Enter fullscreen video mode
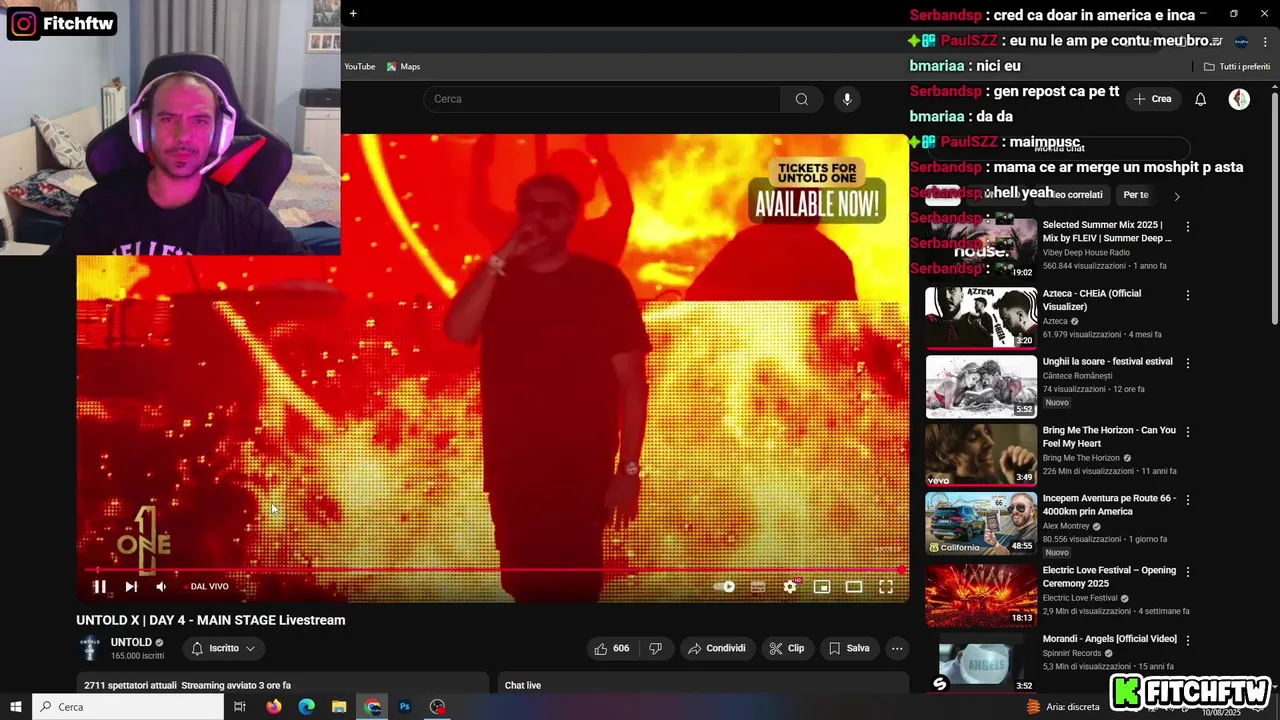This screenshot has height=720, width=1280. (886, 587)
